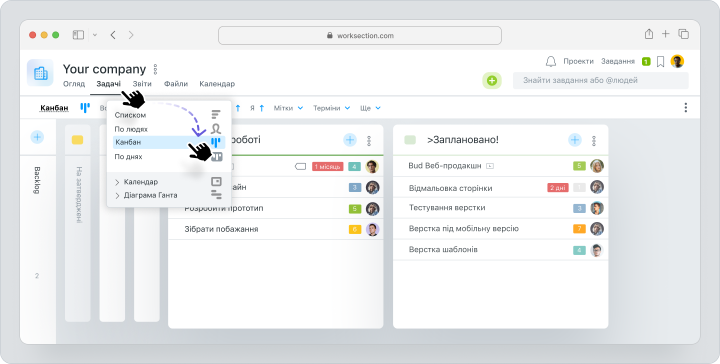720x364 pixels.
Task: Click the green 1 tasks counter badge
Action: tap(646, 62)
